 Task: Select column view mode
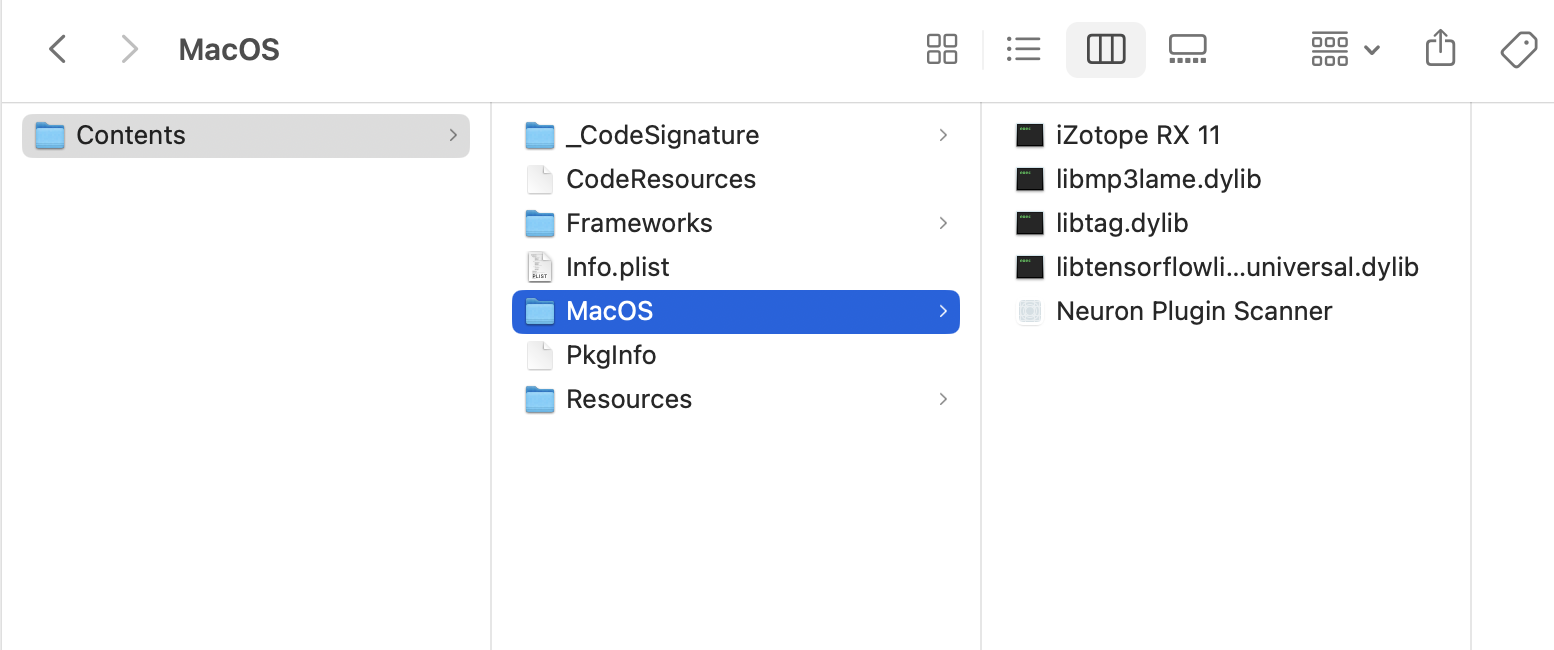[x=1105, y=49]
